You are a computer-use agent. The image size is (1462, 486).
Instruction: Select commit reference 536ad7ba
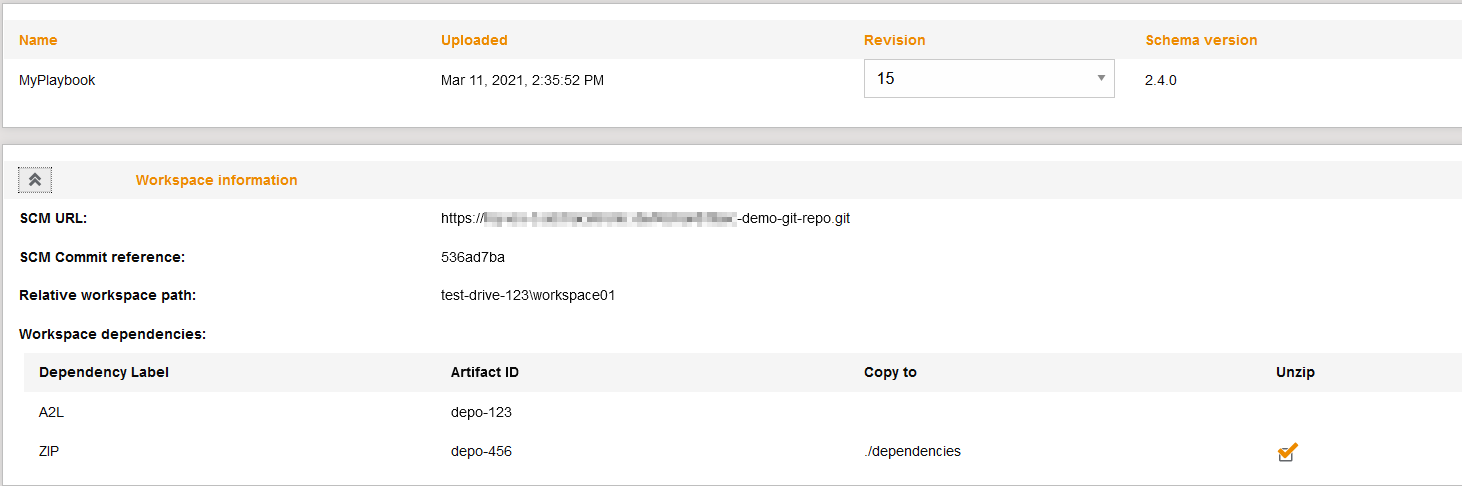pos(473,257)
